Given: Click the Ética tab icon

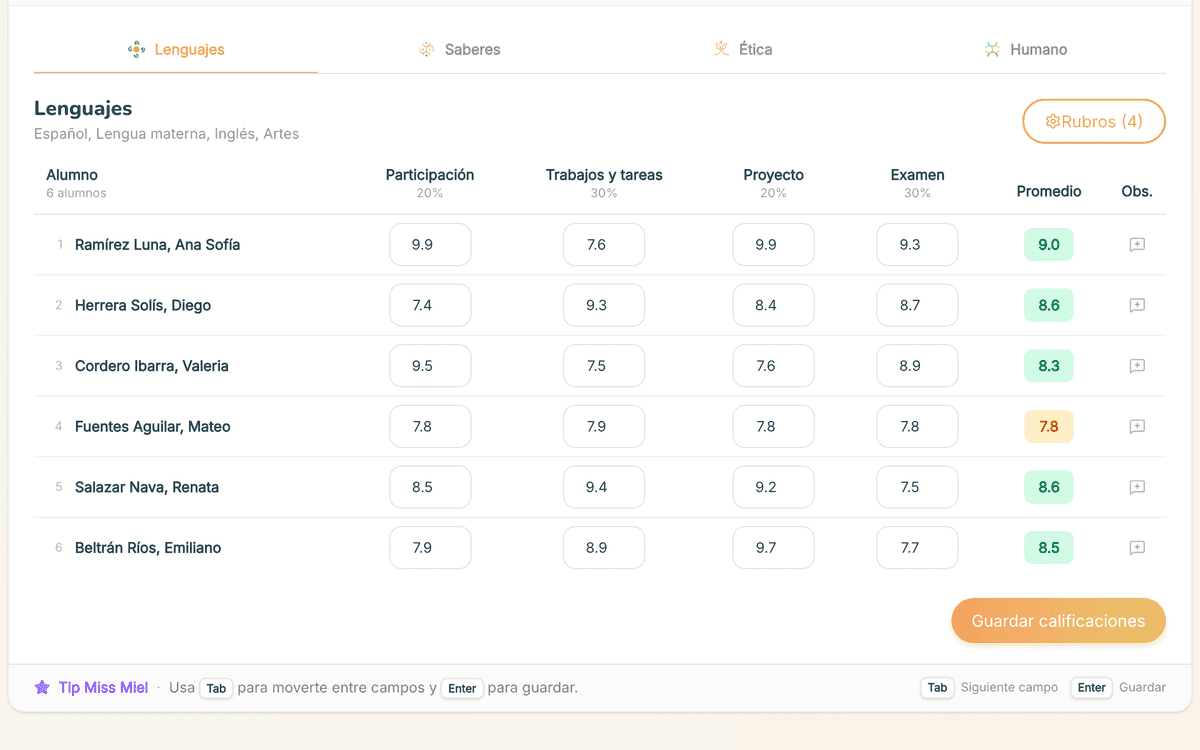Looking at the screenshot, I should coord(721,49).
